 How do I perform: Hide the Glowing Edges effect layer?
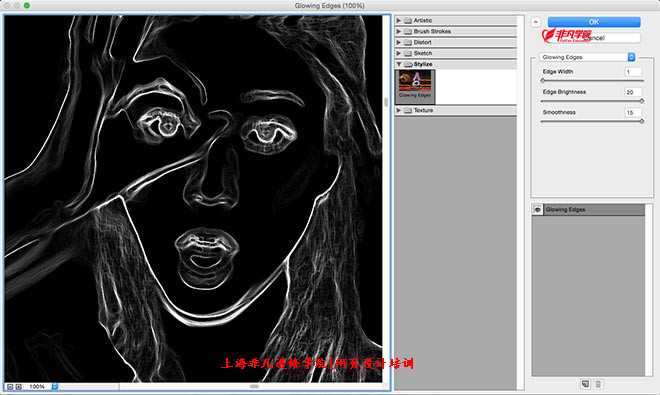tap(538, 210)
